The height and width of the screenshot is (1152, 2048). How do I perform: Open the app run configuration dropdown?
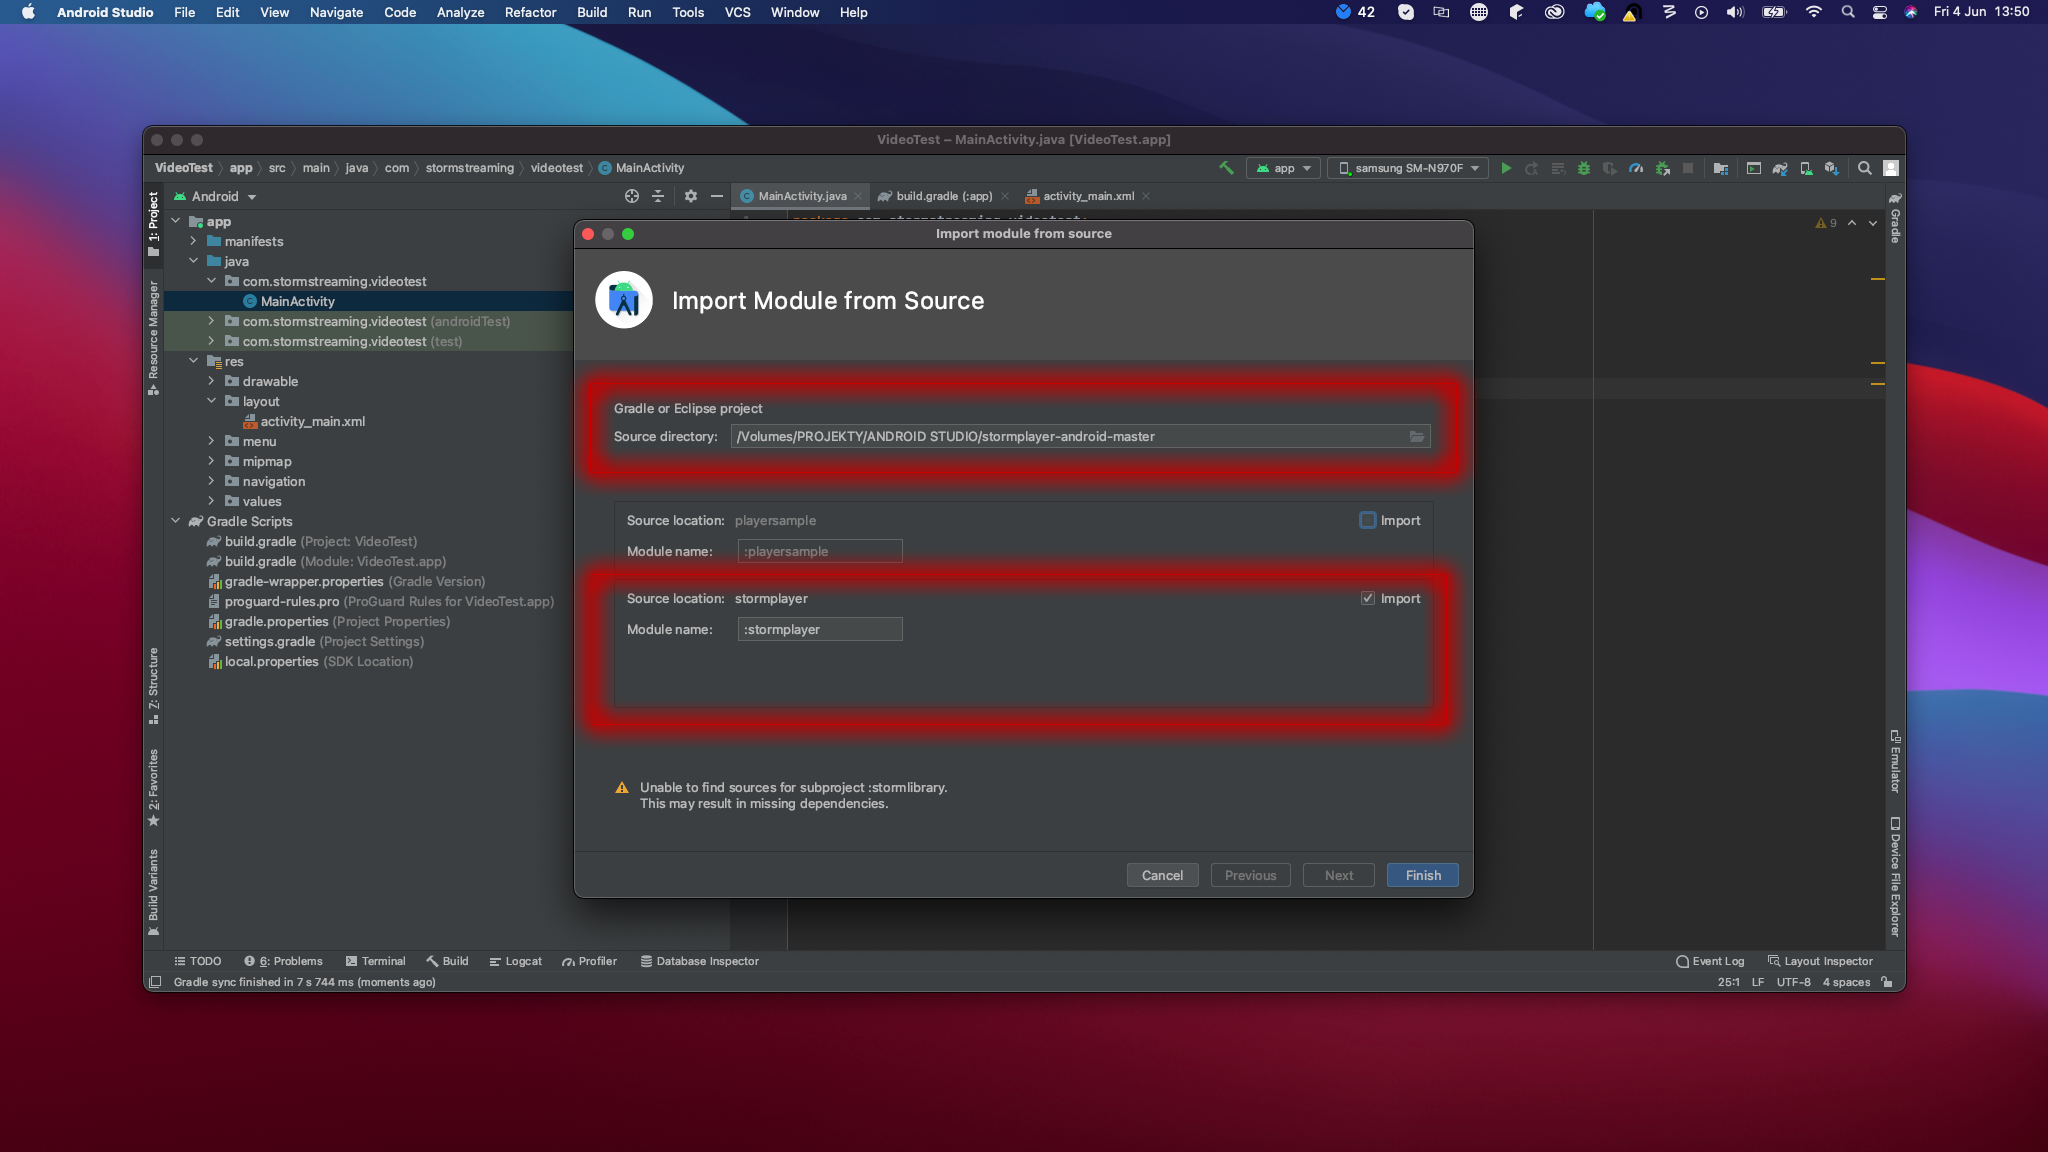(1283, 168)
